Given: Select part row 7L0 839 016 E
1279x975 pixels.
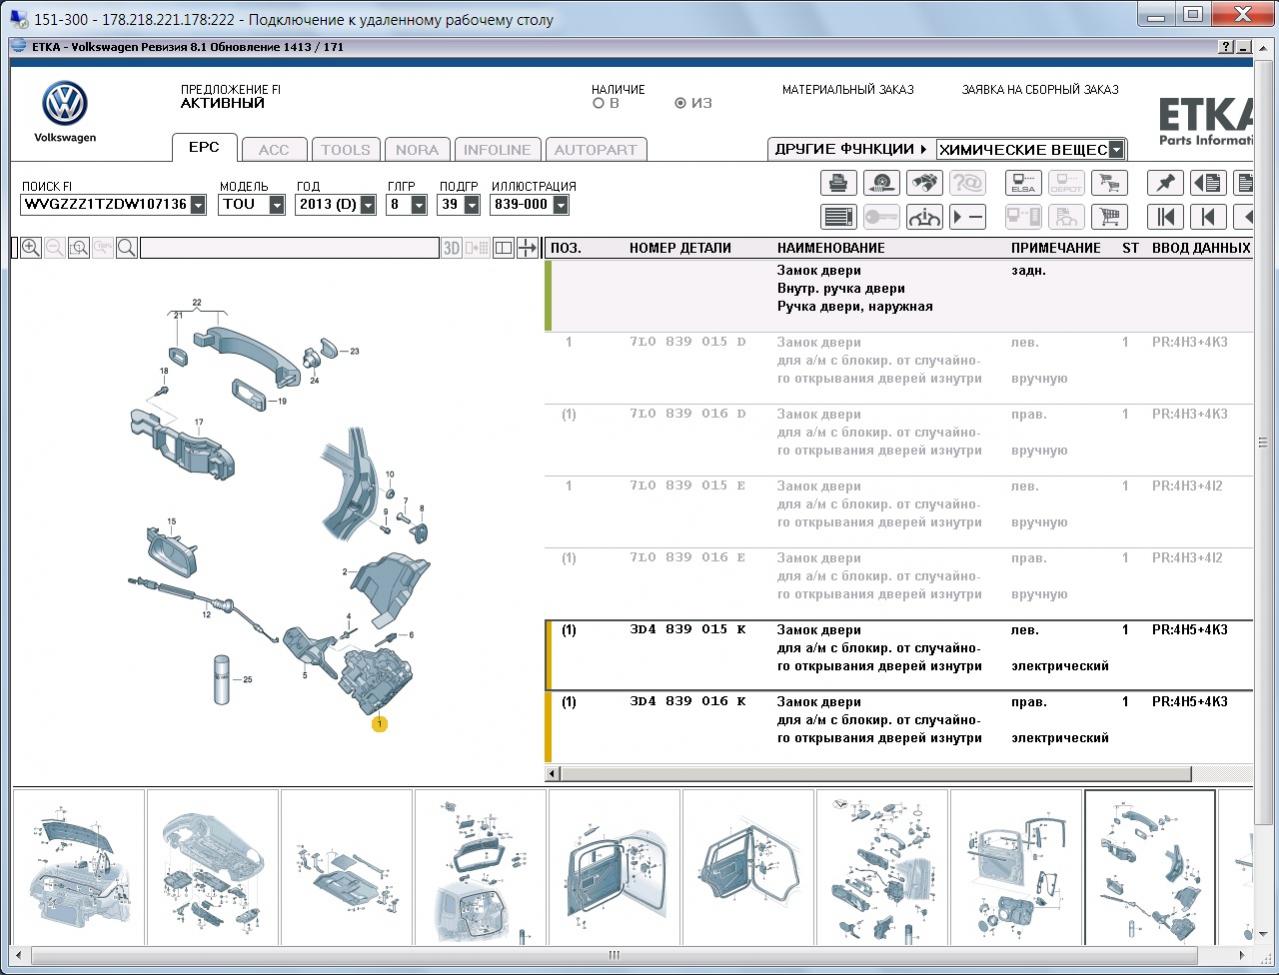Looking at the screenshot, I should click(x=900, y=584).
